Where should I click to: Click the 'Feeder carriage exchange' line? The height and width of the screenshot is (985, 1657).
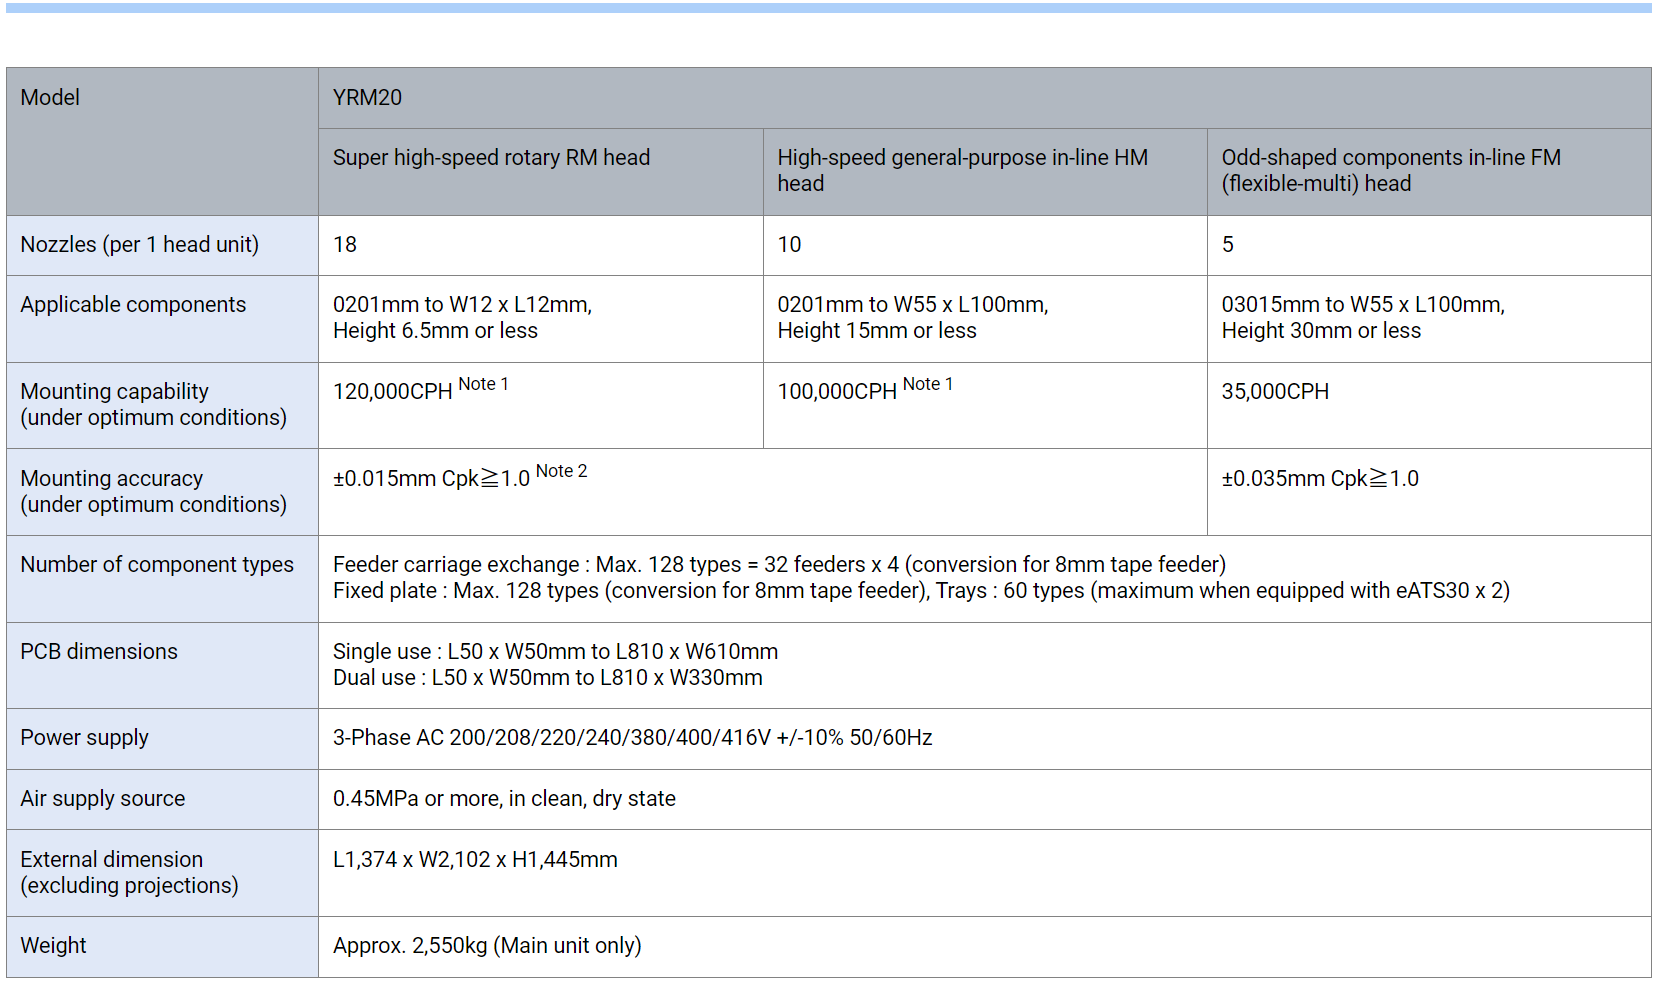tap(779, 565)
